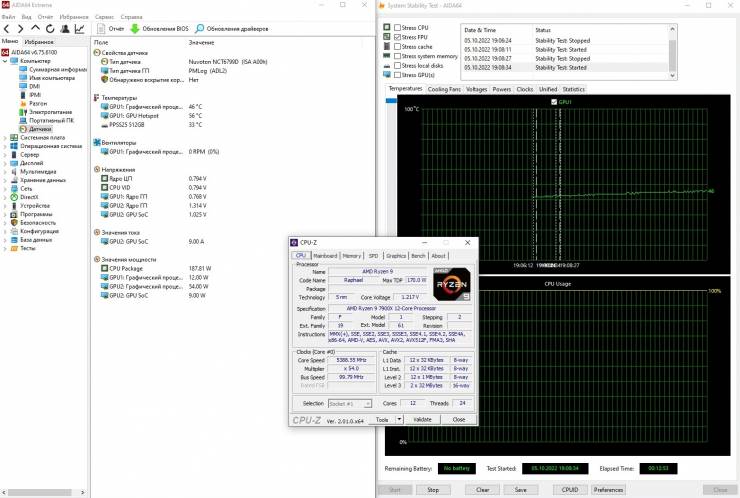Select Датчики sensor tree item
The width and height of the screenshot is (740, 498).
coord(35,129)
